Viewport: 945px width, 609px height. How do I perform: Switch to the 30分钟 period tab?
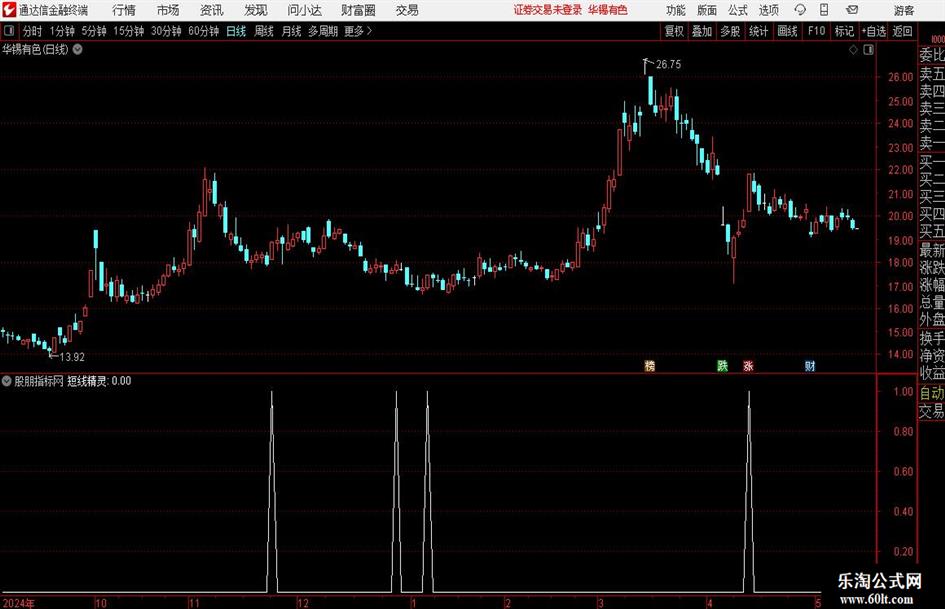click(166, 31)
